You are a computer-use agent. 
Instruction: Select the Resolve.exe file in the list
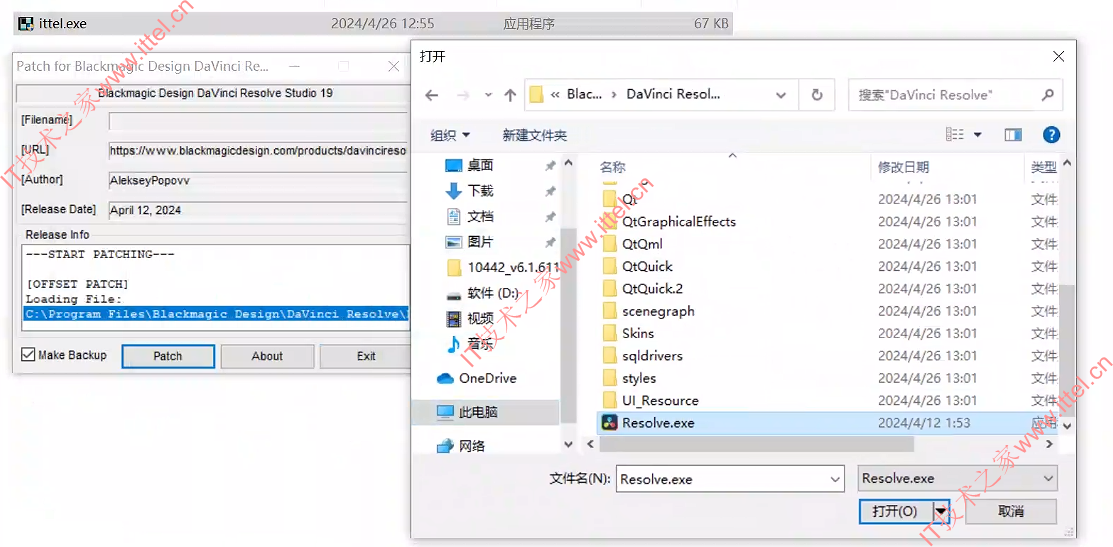[827, 423]
